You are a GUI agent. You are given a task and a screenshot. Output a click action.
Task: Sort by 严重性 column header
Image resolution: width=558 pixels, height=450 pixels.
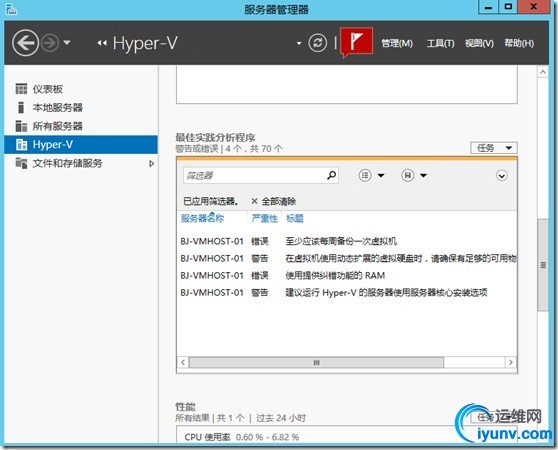point(264,218)
